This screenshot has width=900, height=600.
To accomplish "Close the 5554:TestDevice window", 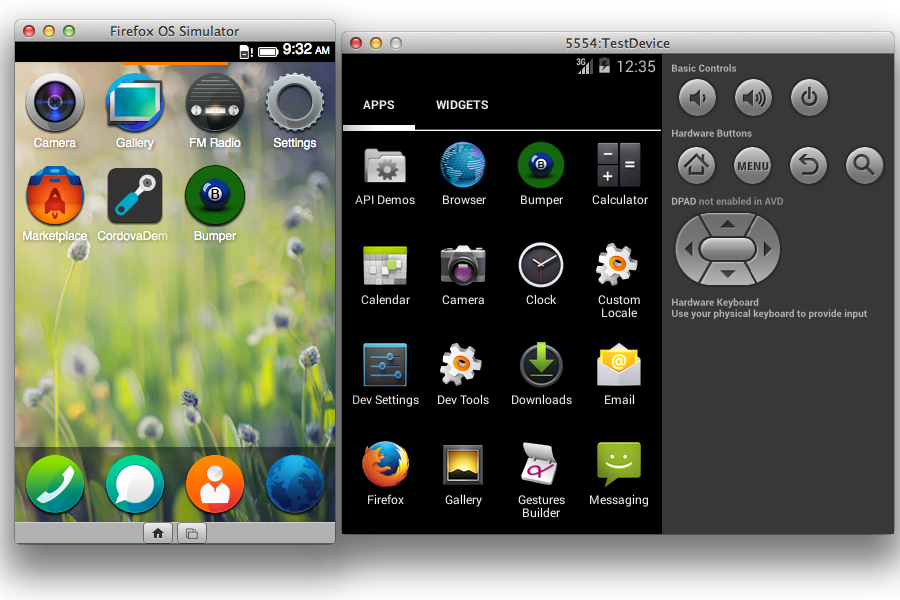I will pos(356,43).
